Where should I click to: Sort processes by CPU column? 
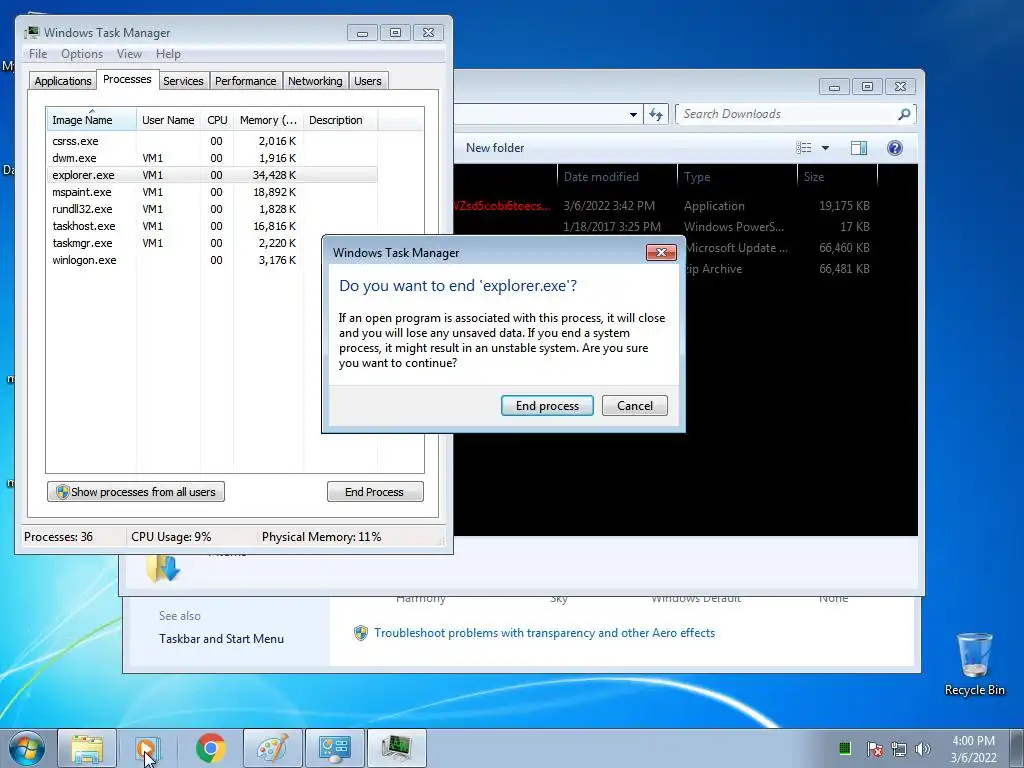[x=217, y=120]
